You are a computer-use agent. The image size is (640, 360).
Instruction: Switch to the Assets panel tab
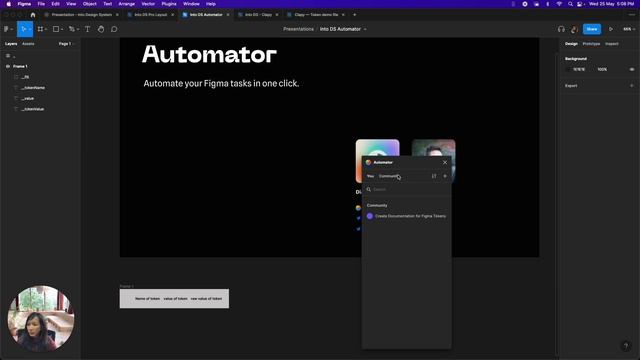(28, 44)
